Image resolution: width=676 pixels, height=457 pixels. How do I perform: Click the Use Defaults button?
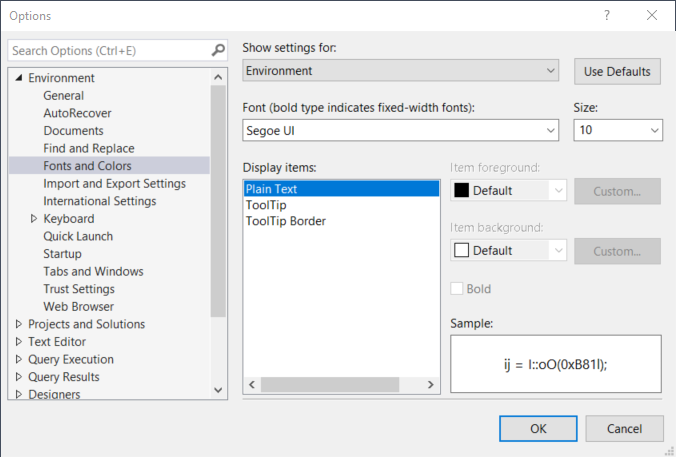(617, 72)
